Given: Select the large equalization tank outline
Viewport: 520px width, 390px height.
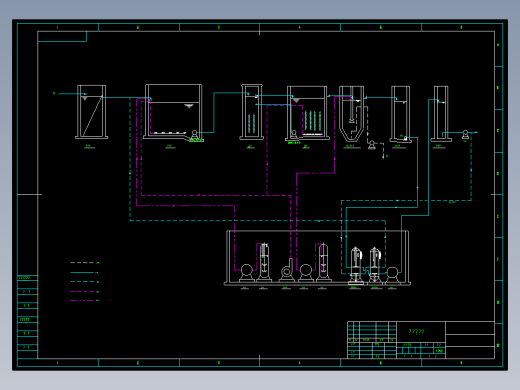Looking at the screenshot, I should pyautogui.click(x=173, y=112).
